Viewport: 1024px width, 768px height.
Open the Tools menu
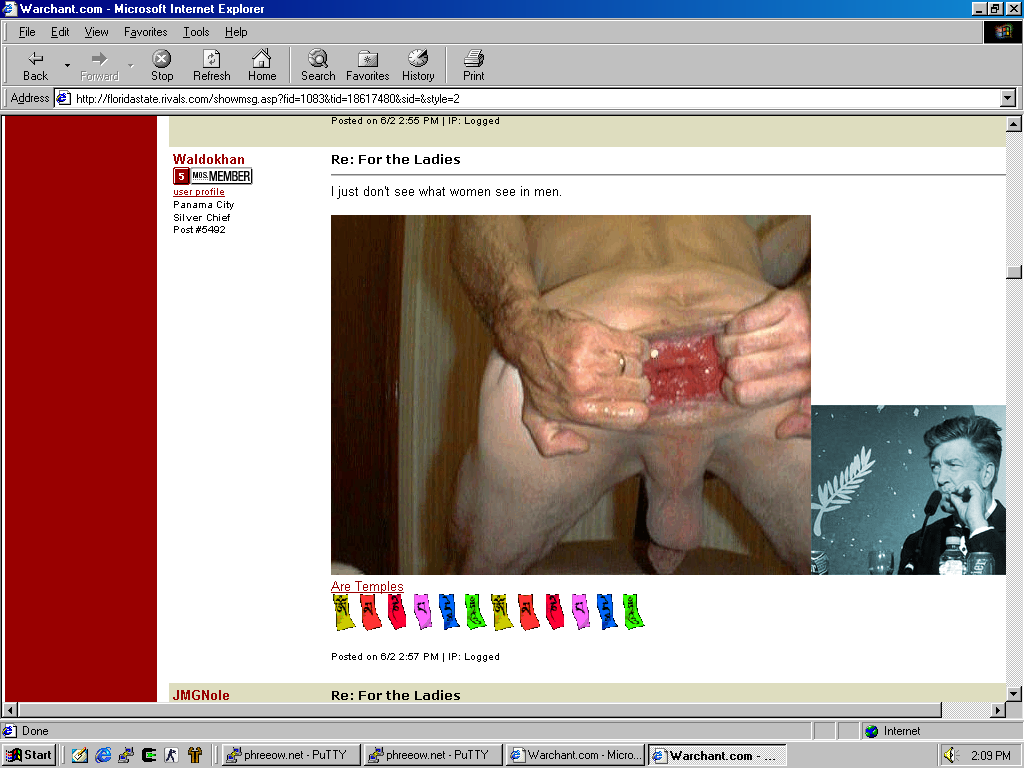(196, 32)
